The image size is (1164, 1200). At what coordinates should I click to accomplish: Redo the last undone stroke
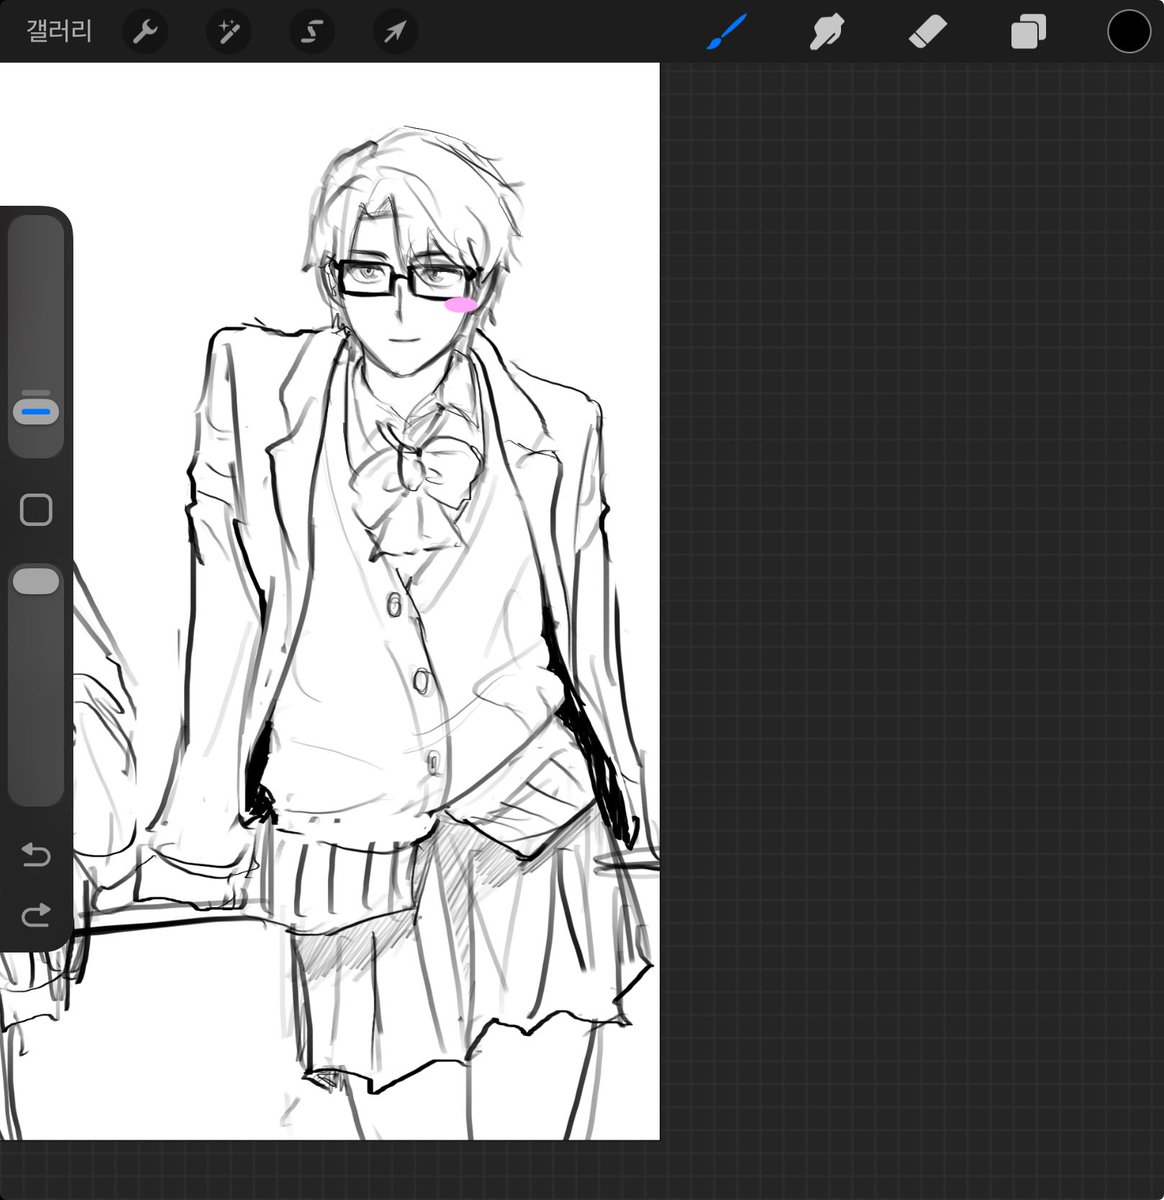click(x=36, y=915)
